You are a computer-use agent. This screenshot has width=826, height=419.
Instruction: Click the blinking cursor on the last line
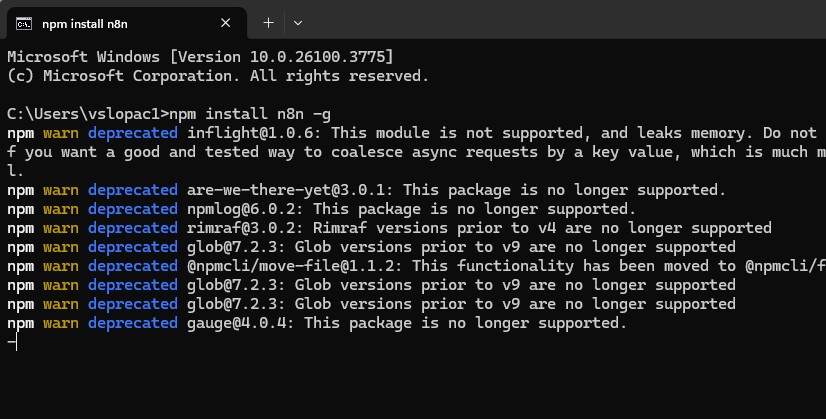pyautogui.click(x=12, y=343)
